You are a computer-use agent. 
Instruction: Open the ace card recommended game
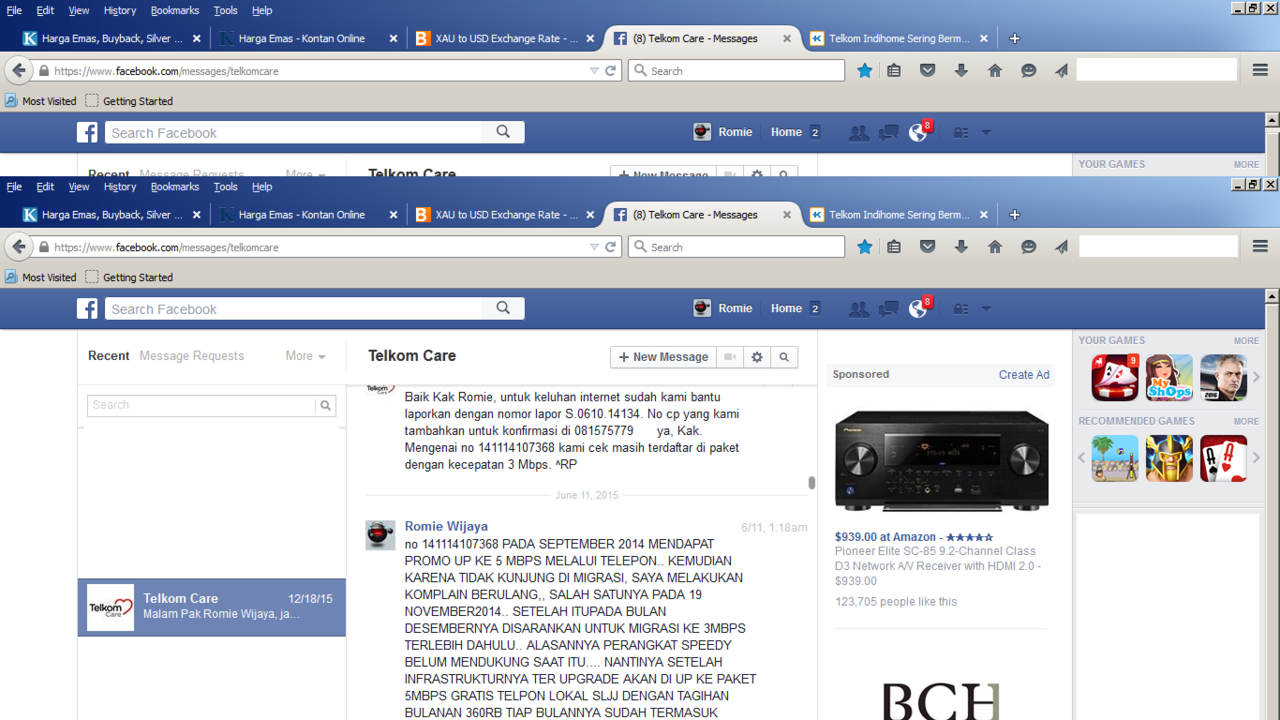point(1224,458)
